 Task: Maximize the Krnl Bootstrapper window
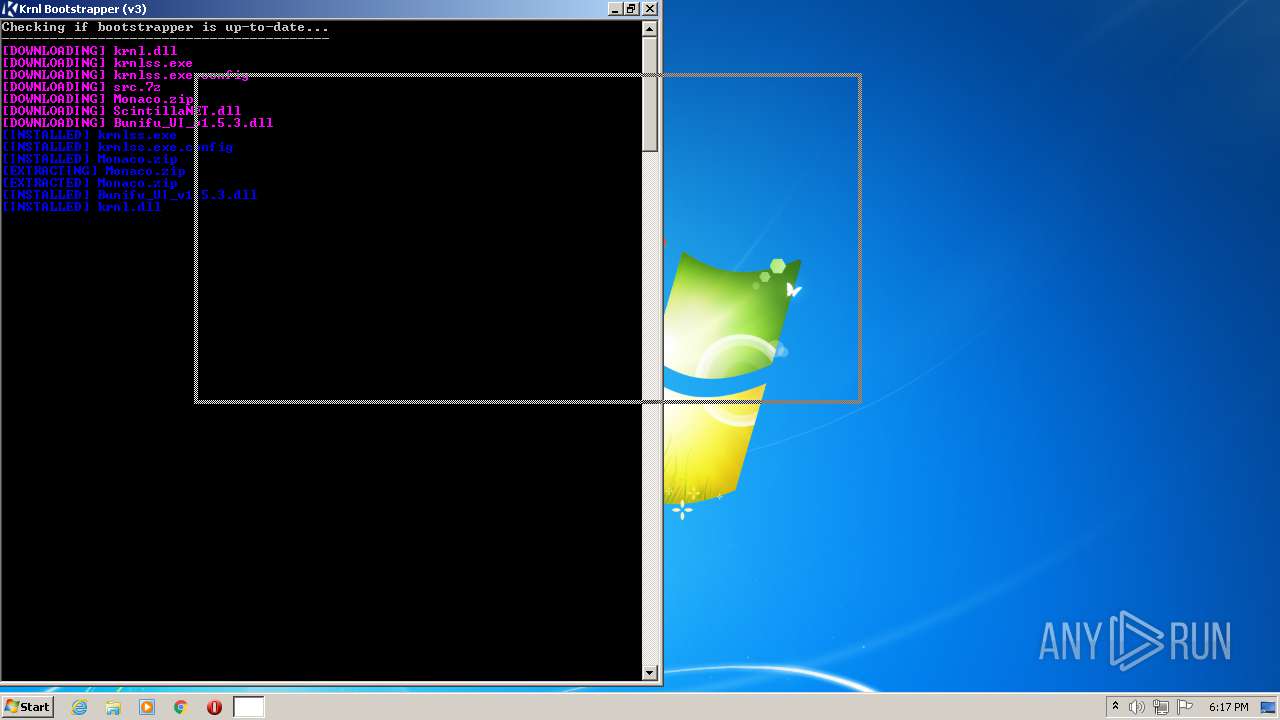tap(631, 8)
